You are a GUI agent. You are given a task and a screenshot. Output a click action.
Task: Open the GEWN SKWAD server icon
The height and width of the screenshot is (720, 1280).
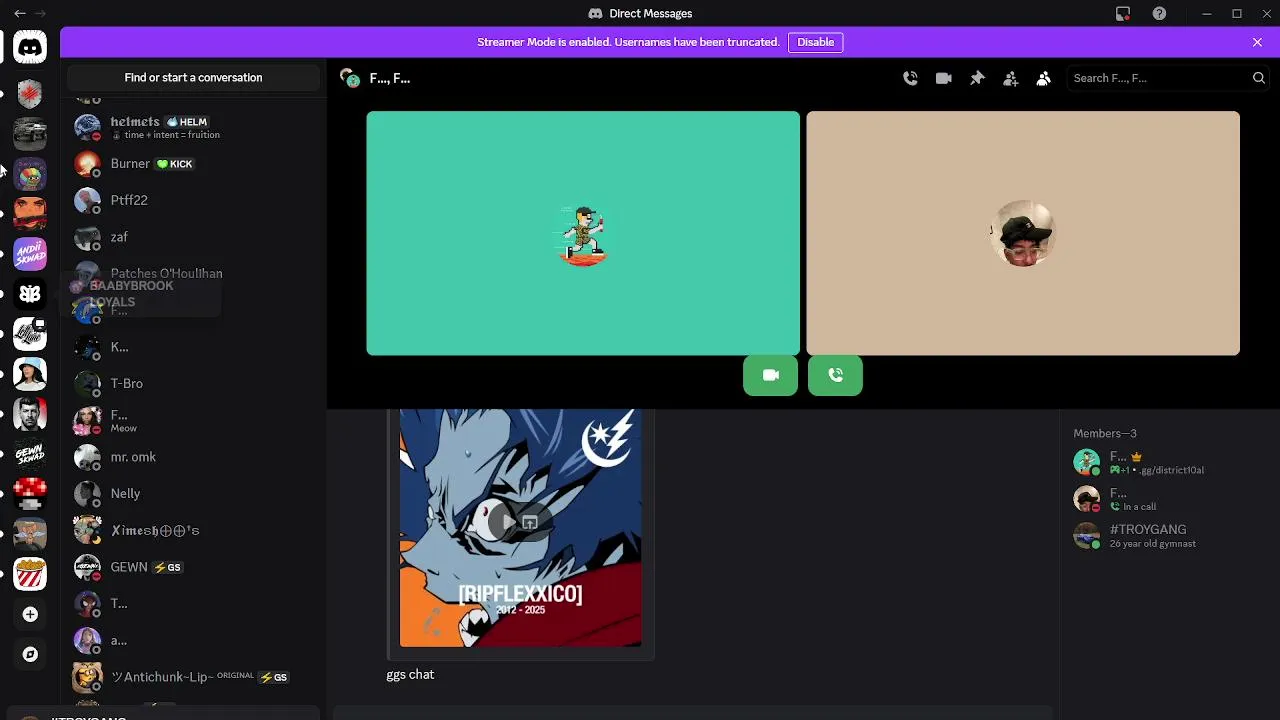(30, 454)
